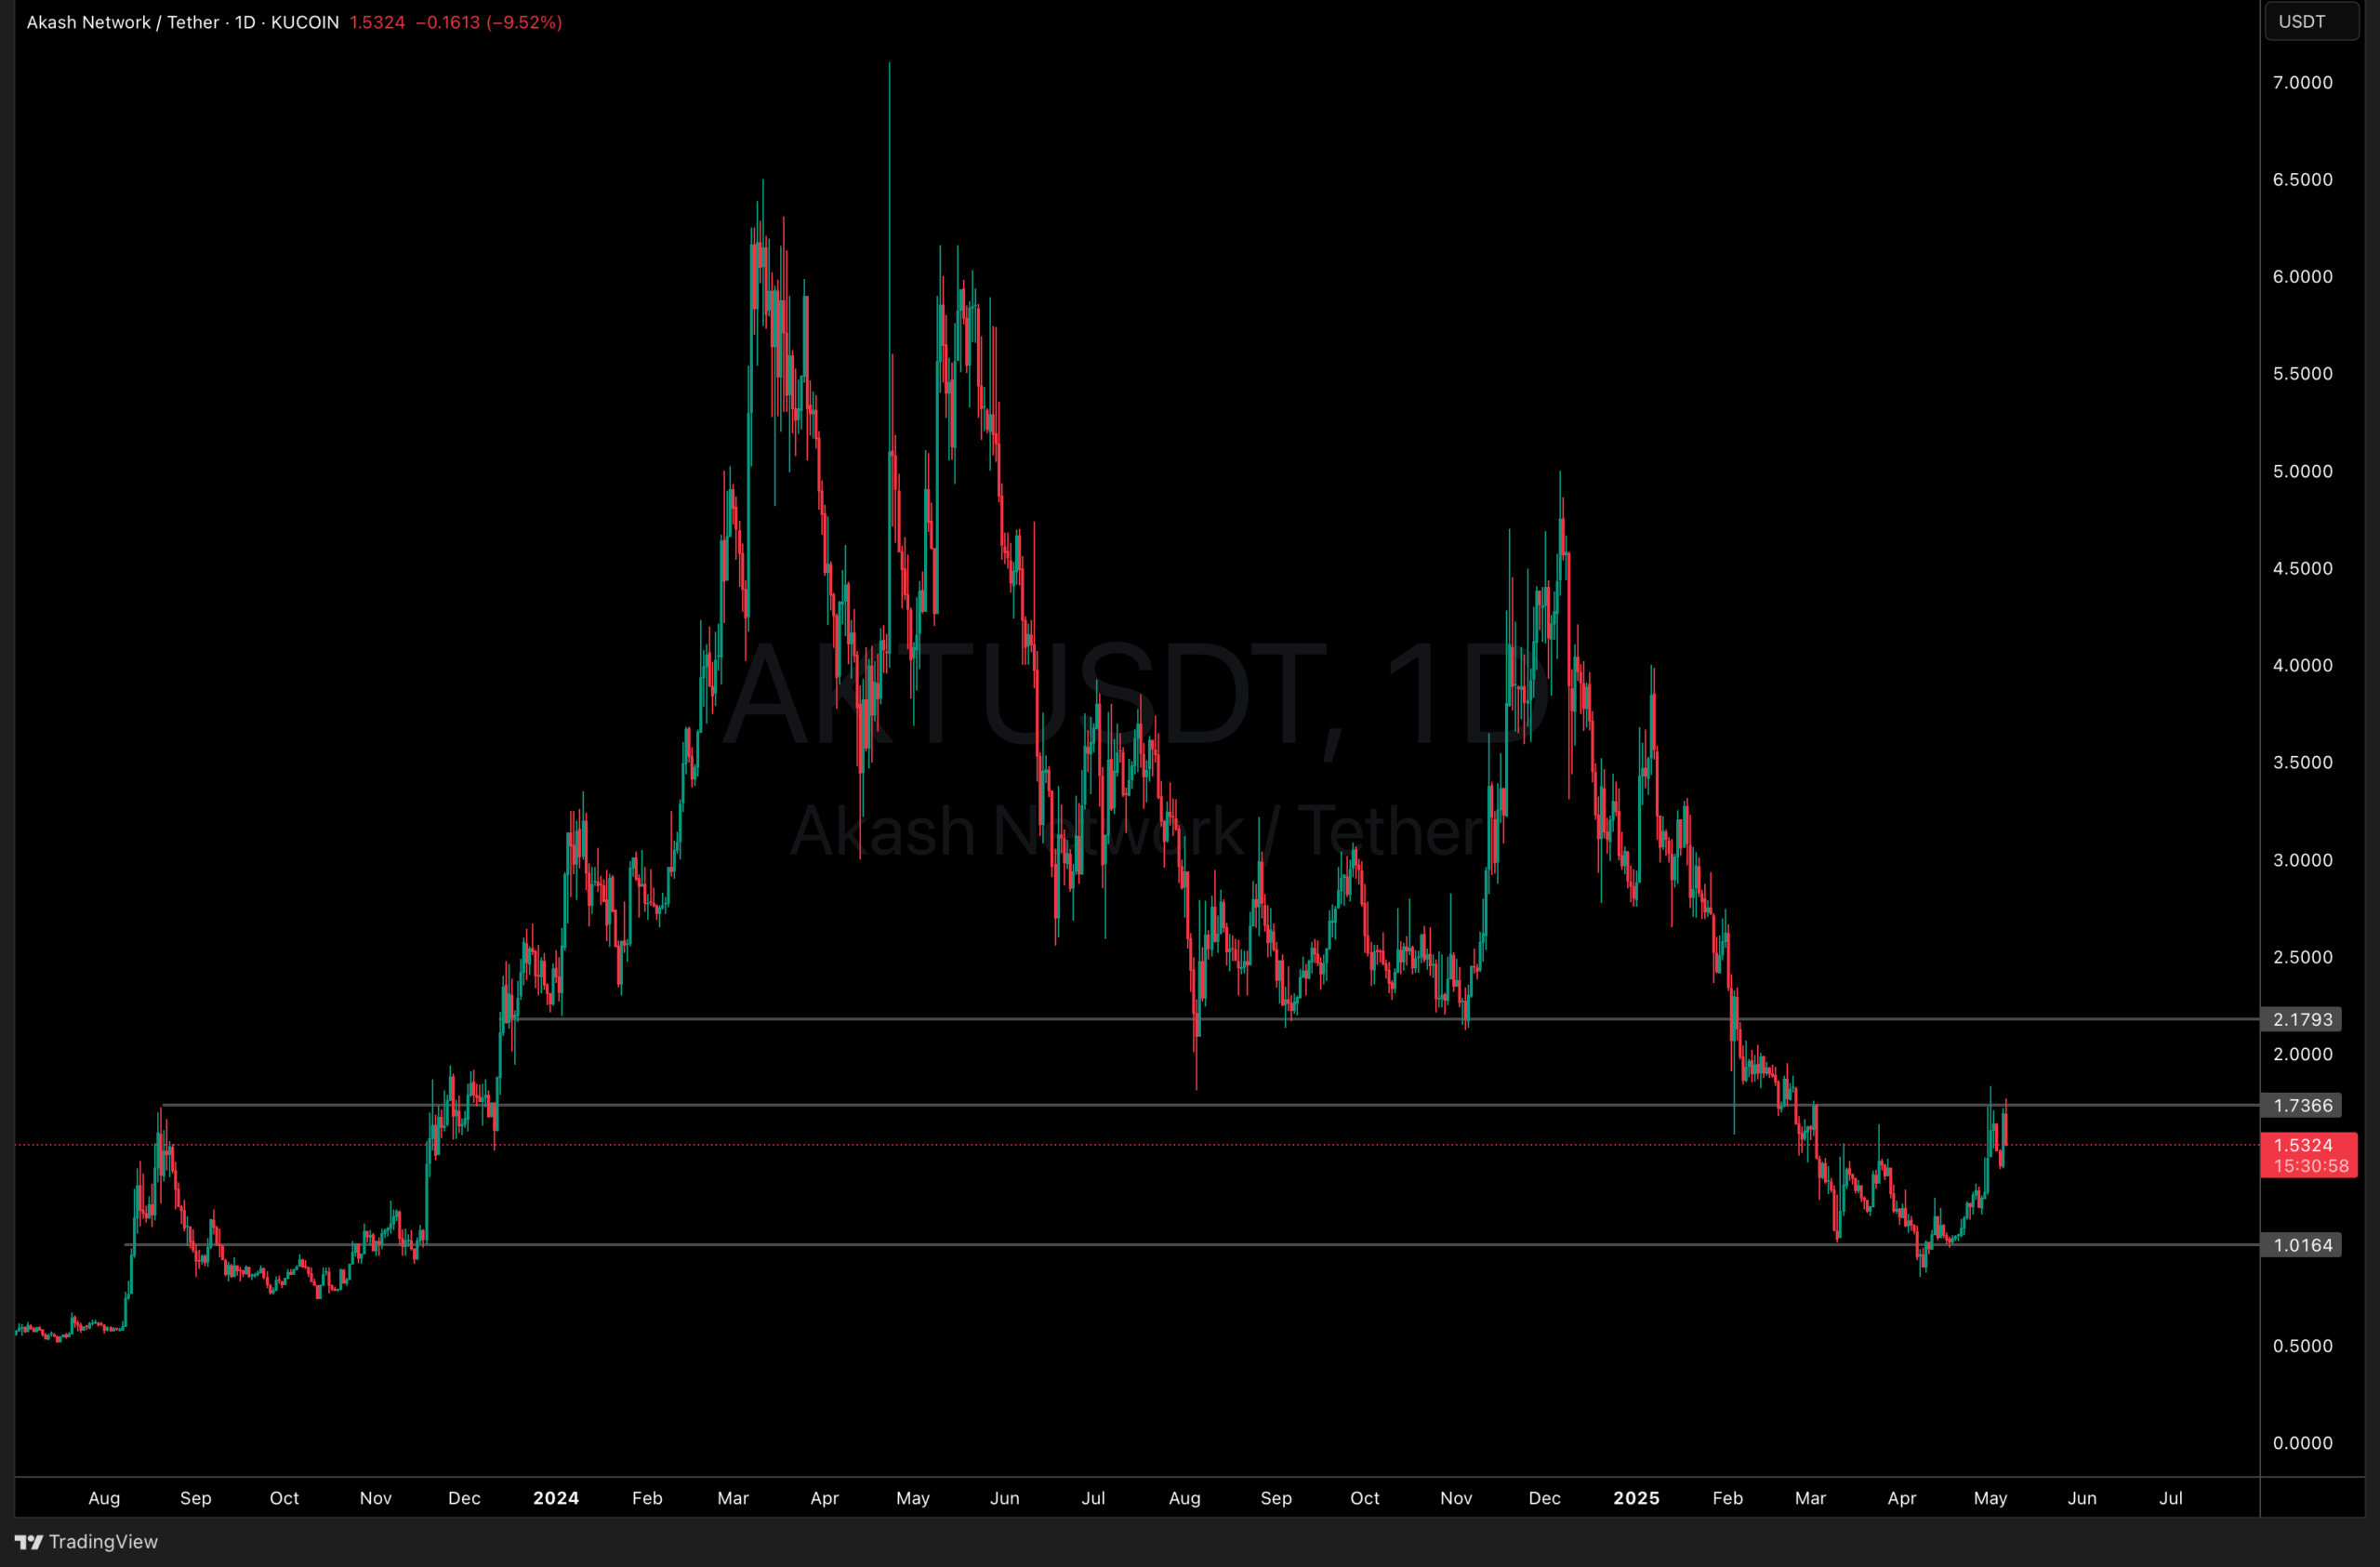Screen dimensions: 2380x1567
Task: Click the 1D interval text in header
Action: tap(245, 22)
